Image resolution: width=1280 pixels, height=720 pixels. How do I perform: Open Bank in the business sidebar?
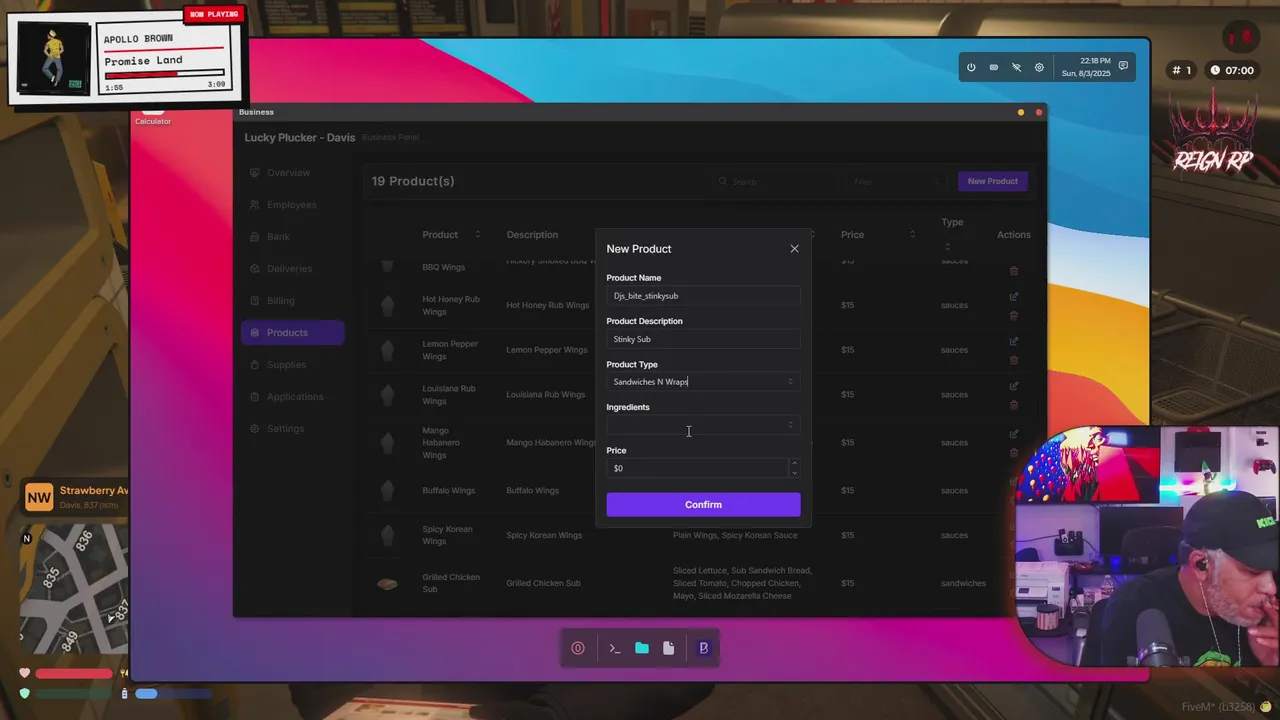click(292, 237)
